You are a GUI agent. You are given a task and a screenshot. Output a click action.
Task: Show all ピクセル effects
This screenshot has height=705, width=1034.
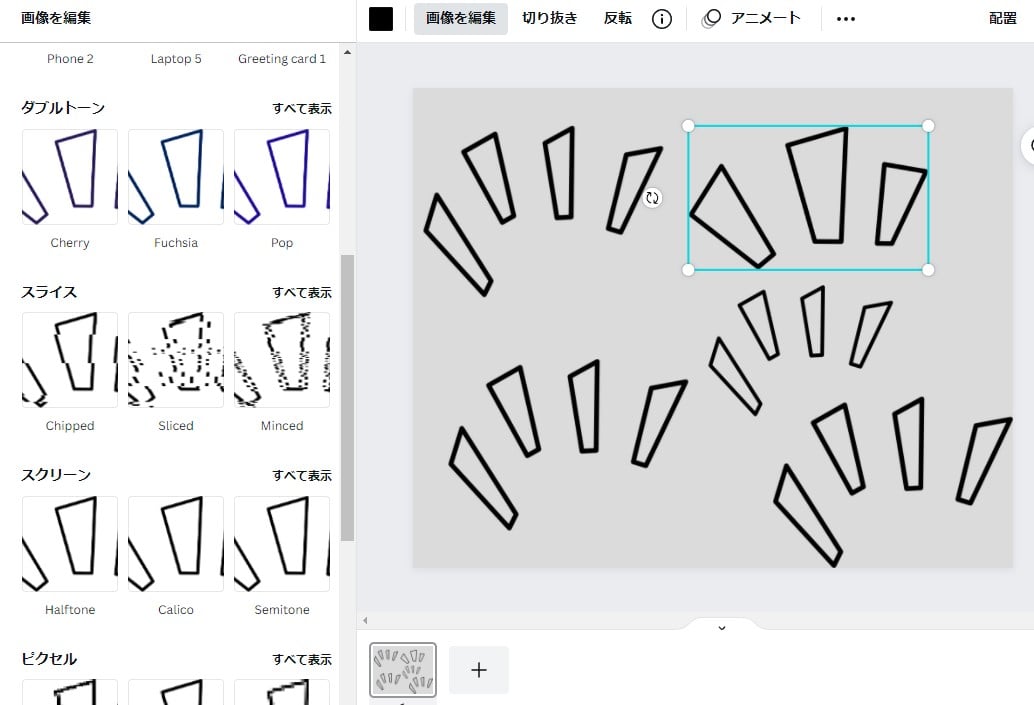pos(302,659)
